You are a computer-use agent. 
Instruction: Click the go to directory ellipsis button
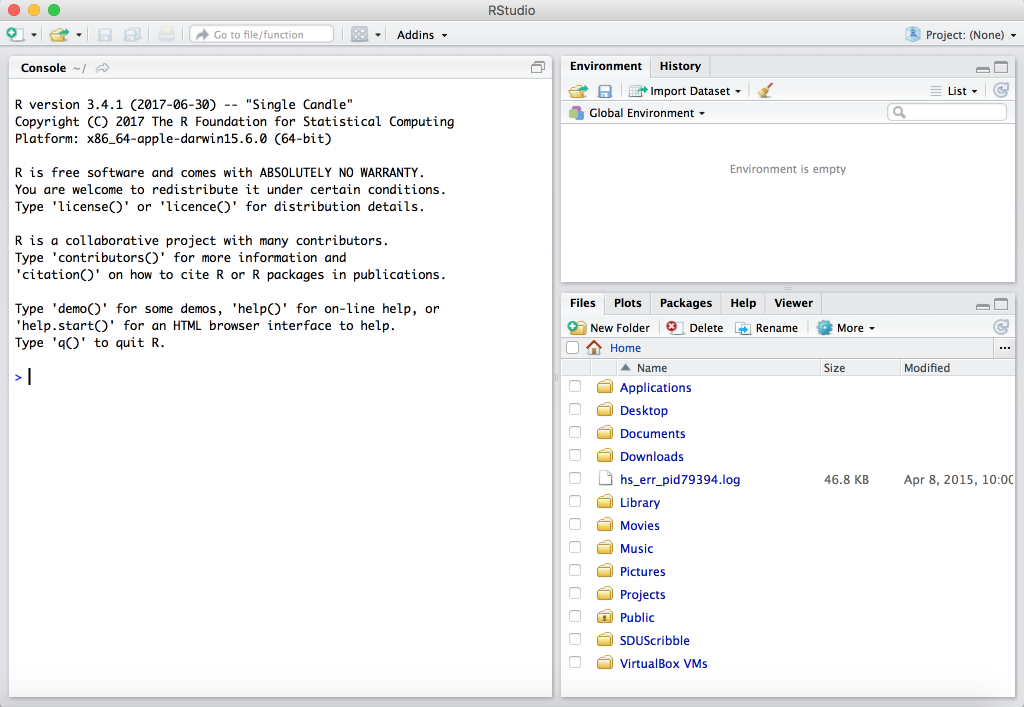[x=1004, y=348]
